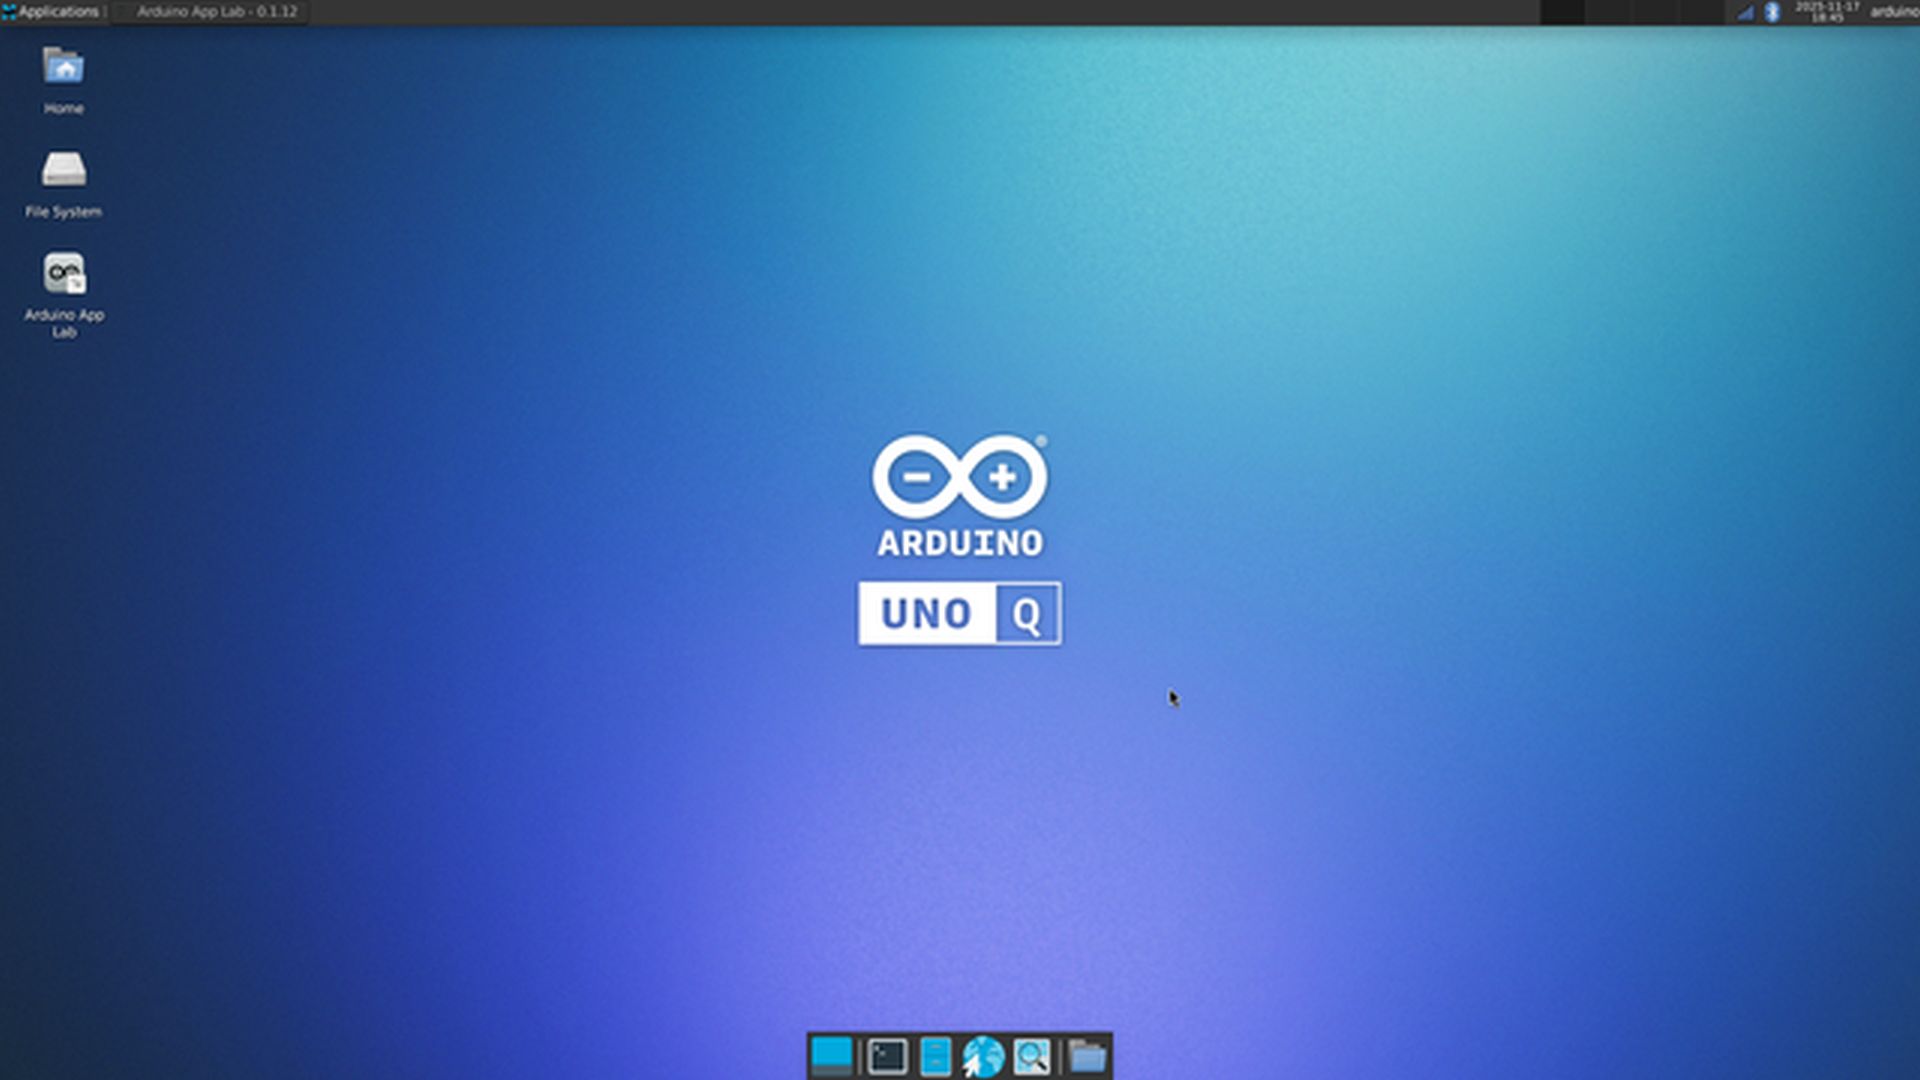Select the File System drive icon
The height and width of the screenshot is (1080, 1920).
click(x=63, y=170)
